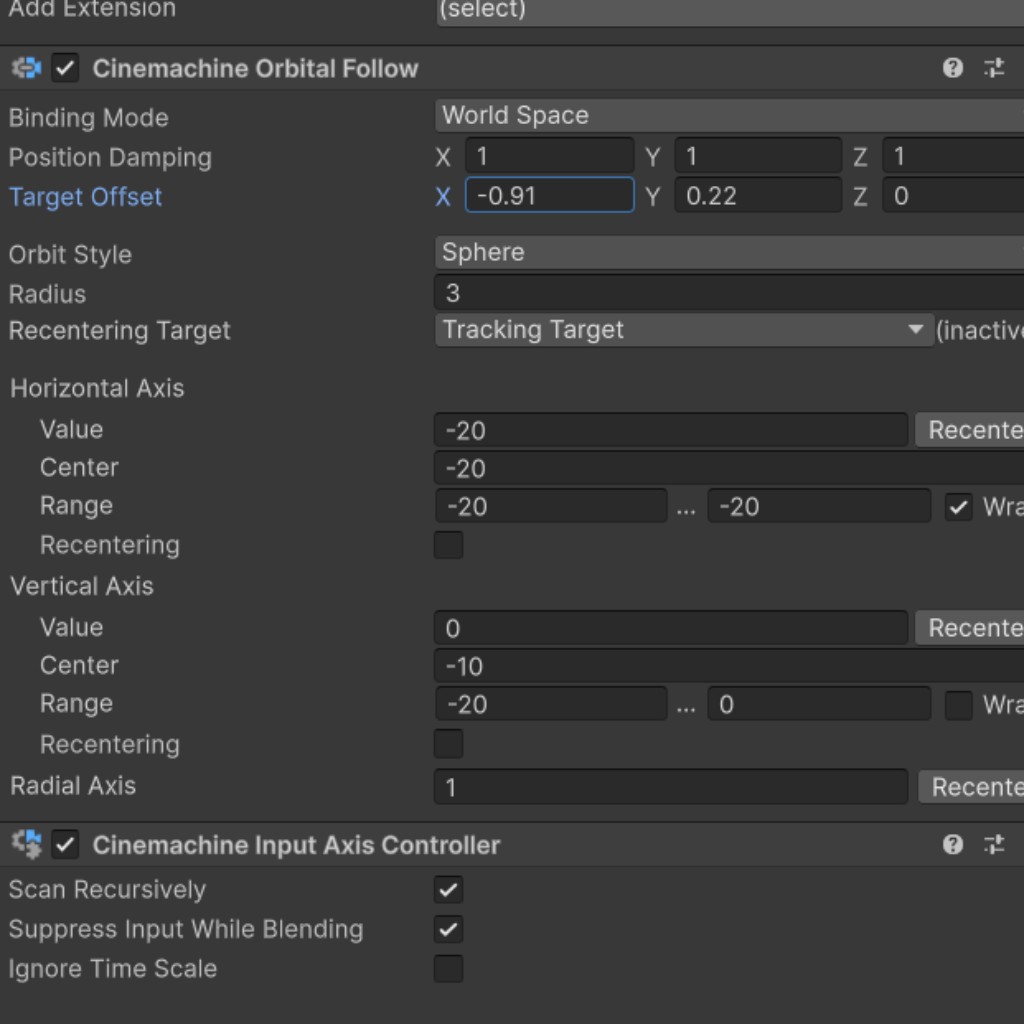Open help for Cinemachine Orbital Follow

pos(952,68)
